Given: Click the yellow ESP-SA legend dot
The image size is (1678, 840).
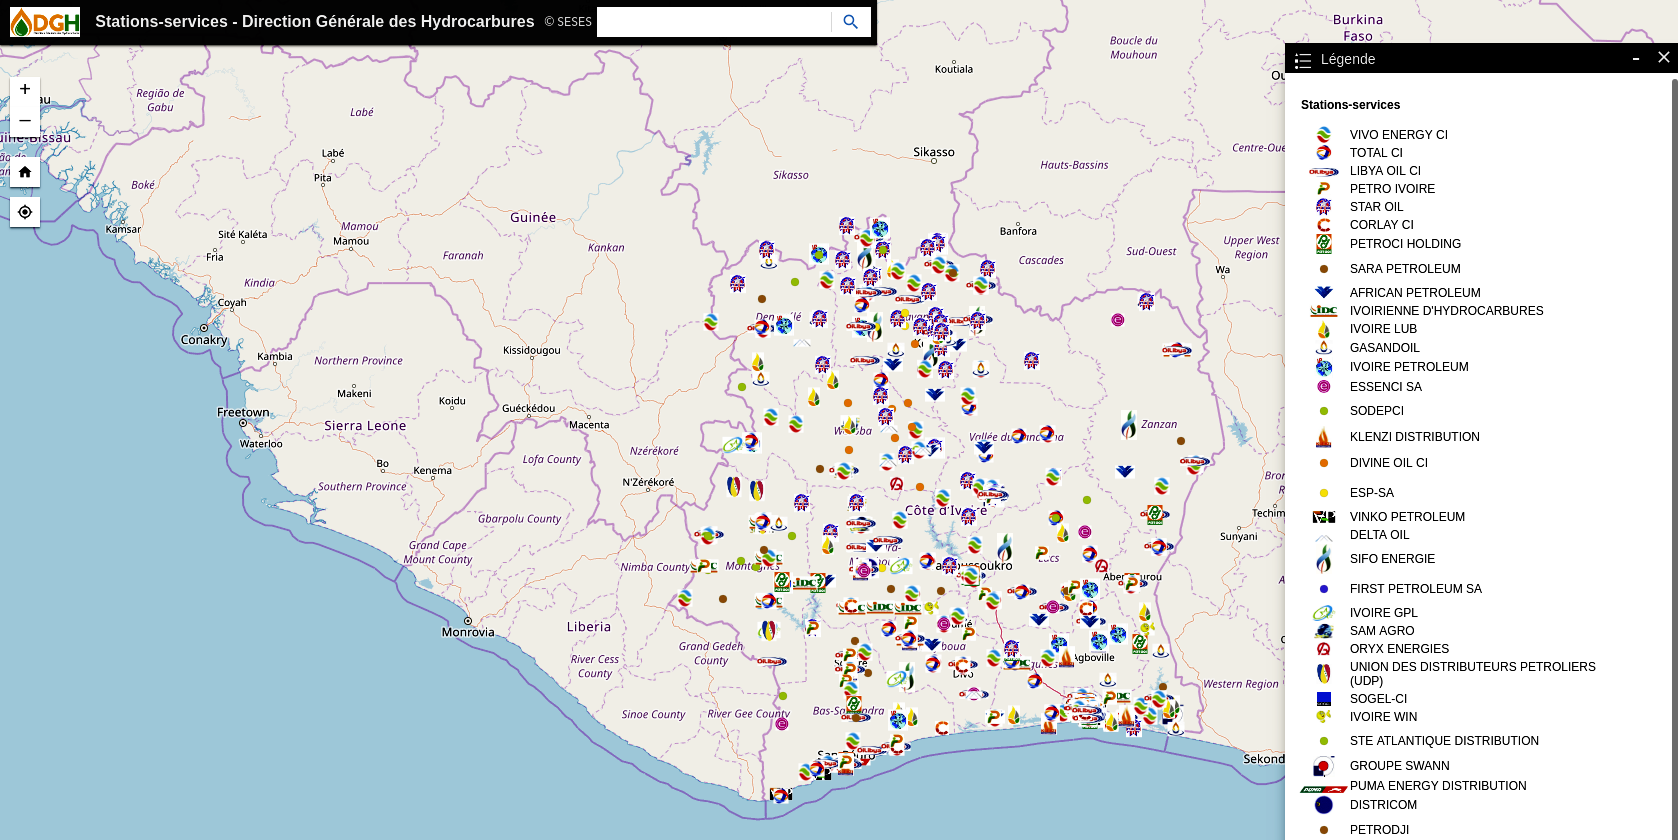Looking at the screenshot, I should (1324, 493).
